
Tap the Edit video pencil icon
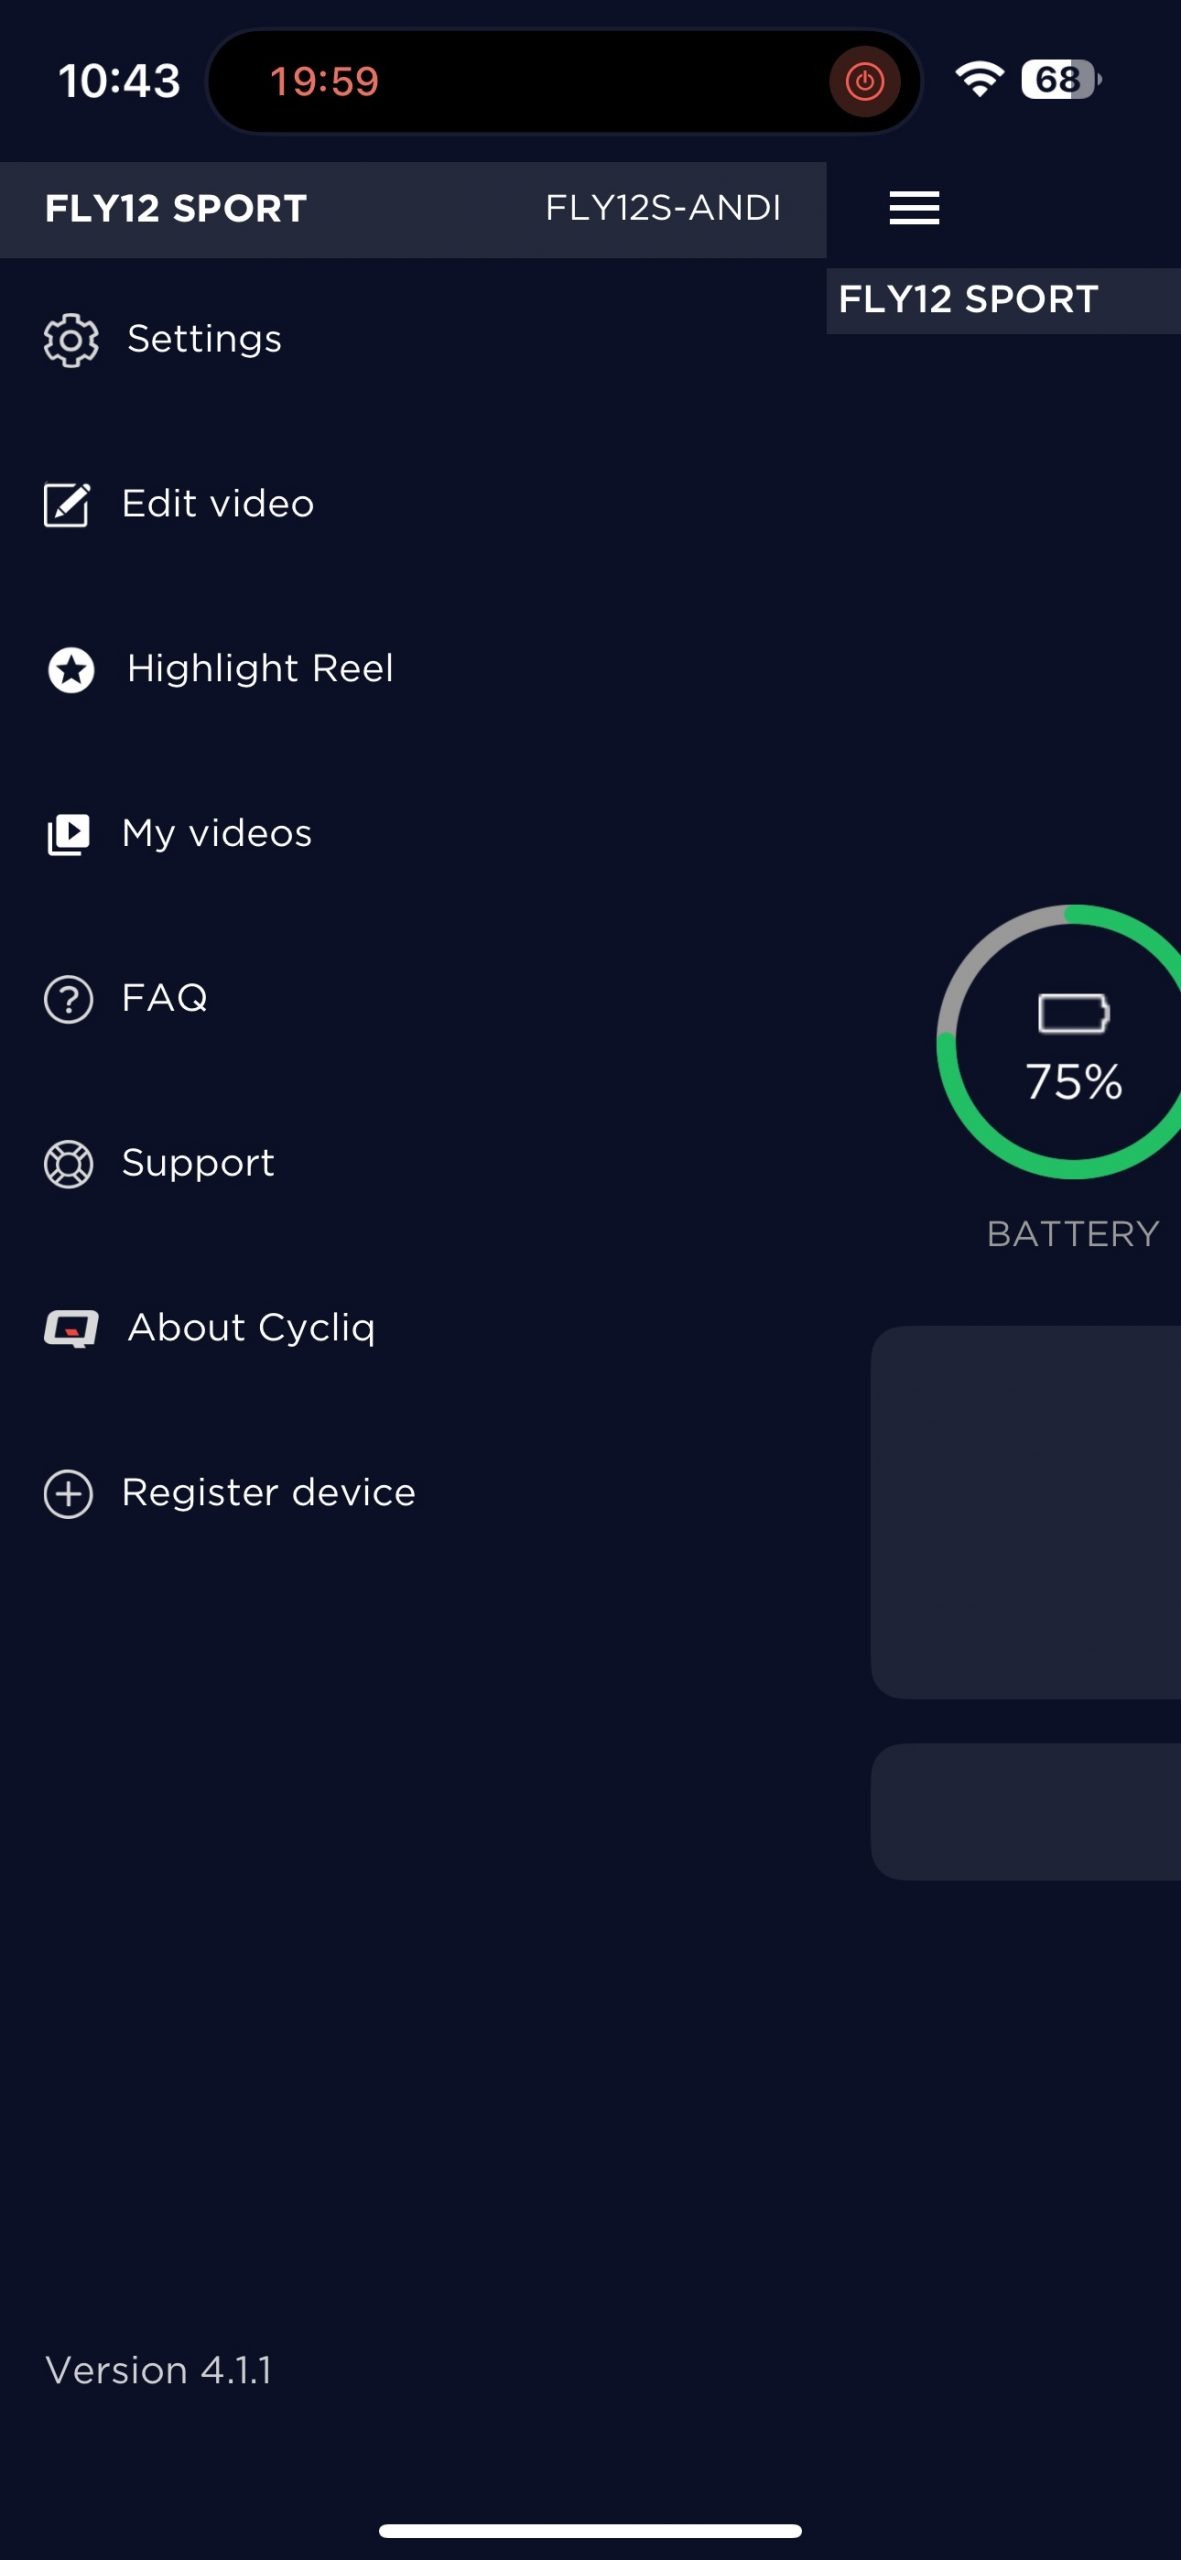(x=67, y=504)
